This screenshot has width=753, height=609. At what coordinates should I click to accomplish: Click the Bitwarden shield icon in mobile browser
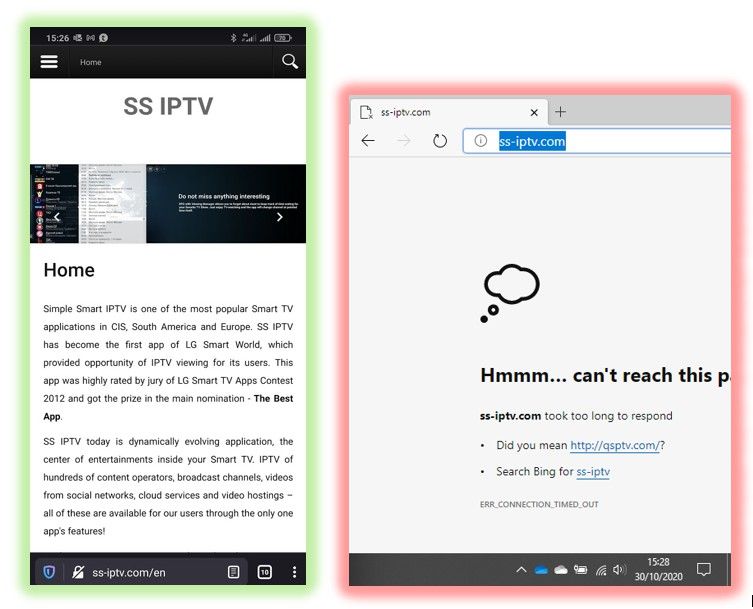tap(49, 572)
